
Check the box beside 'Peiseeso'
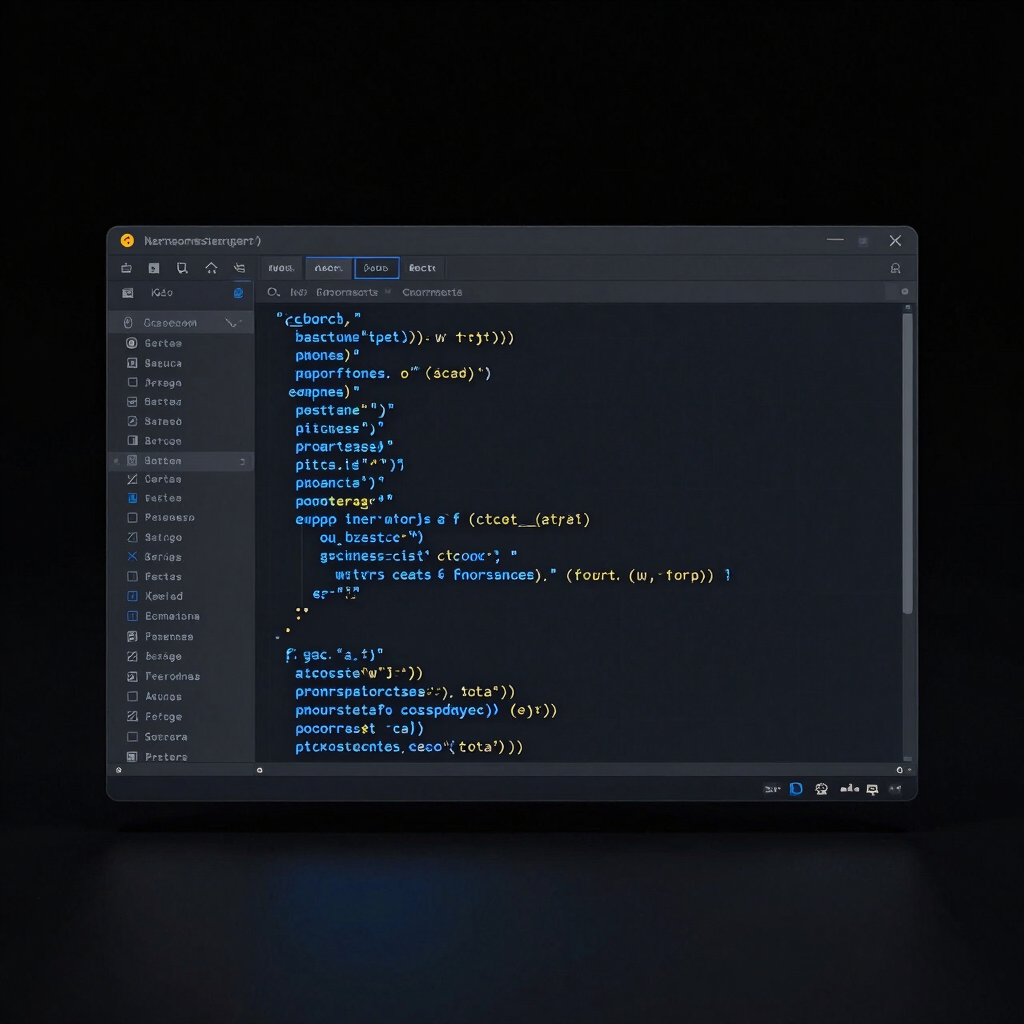tap(132, 517)
